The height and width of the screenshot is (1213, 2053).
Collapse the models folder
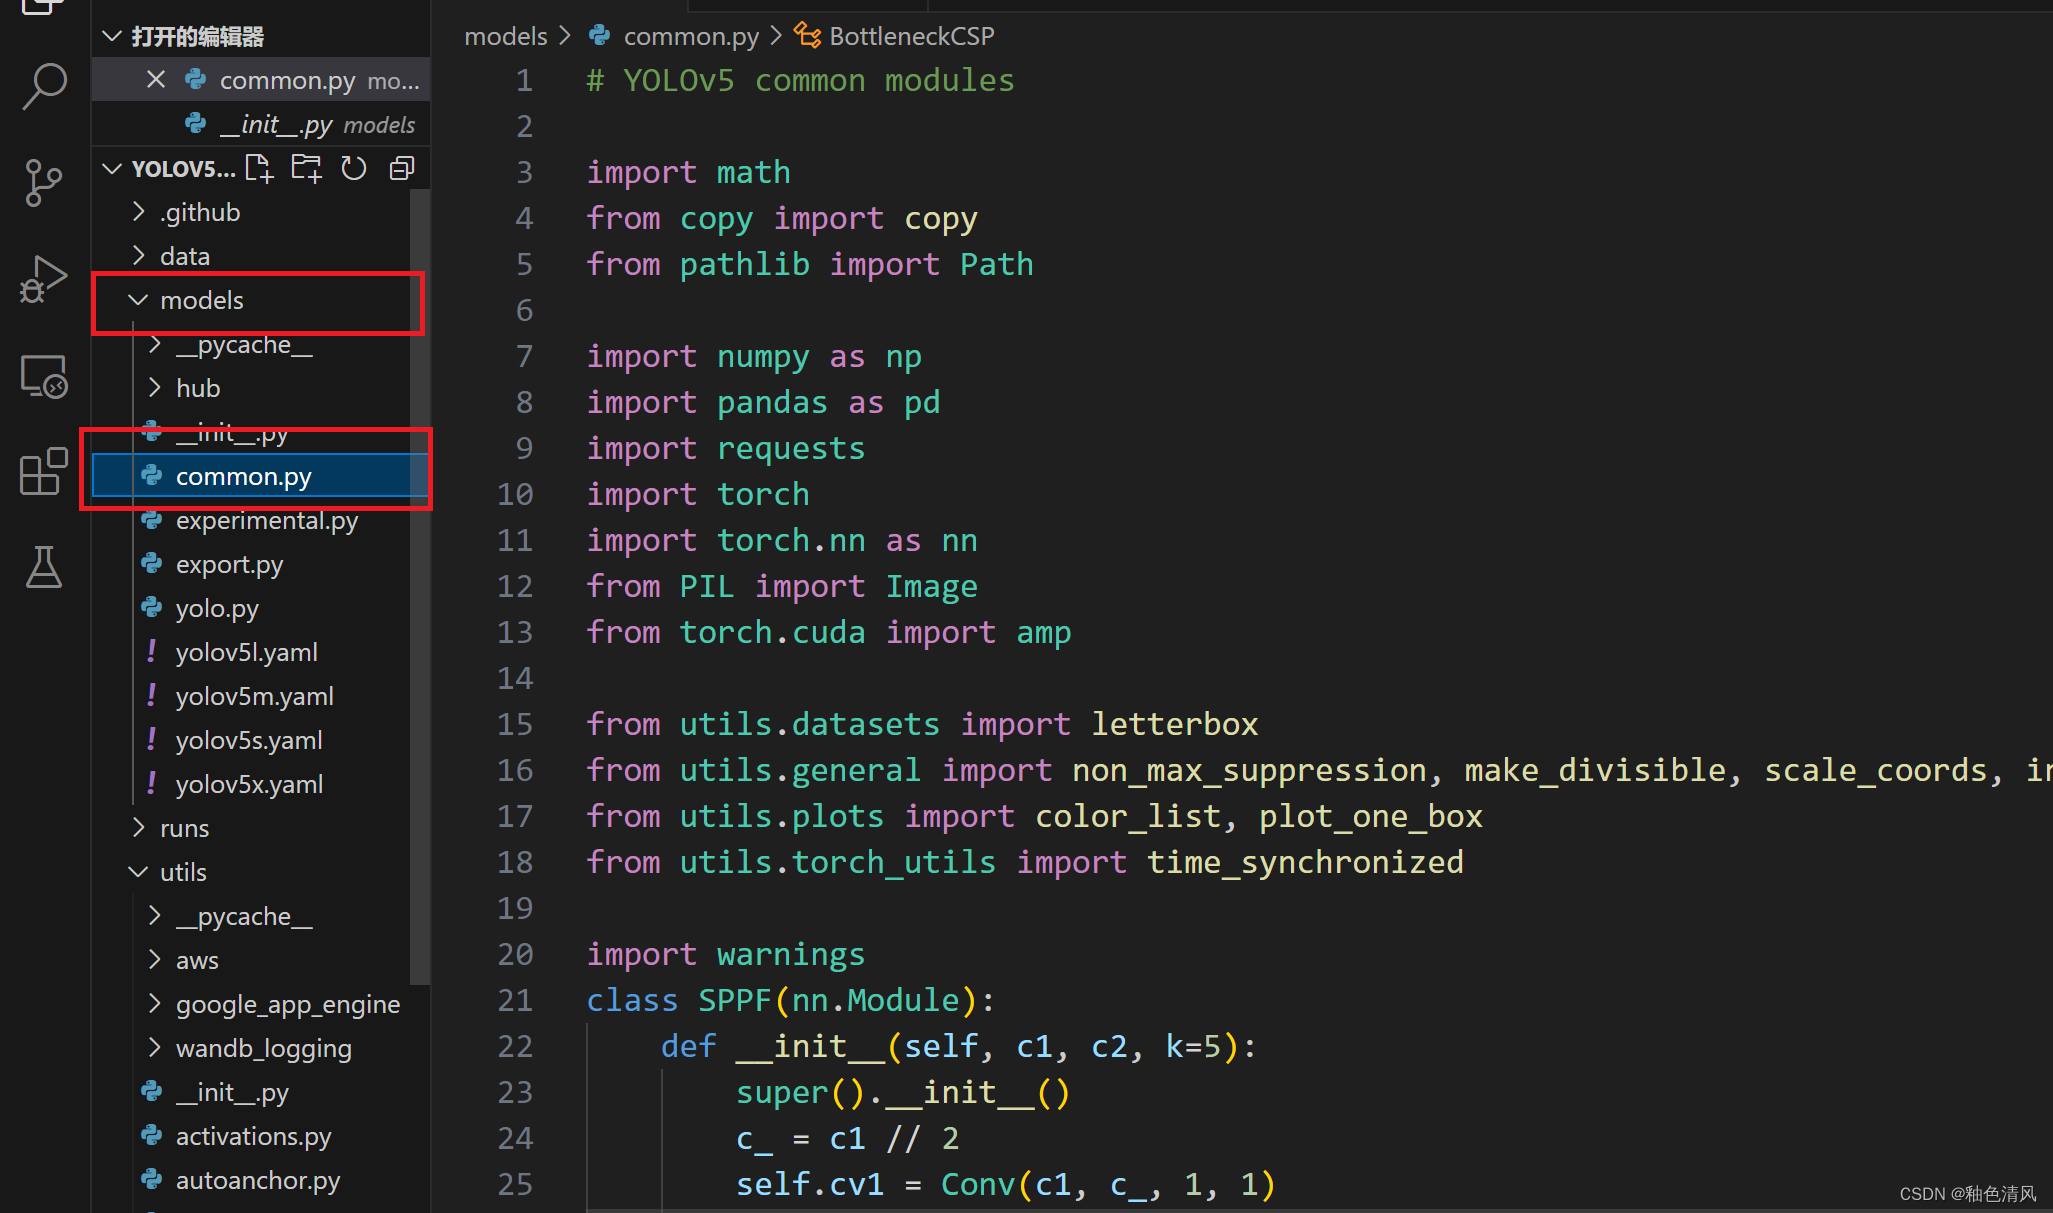click(138, 300)
